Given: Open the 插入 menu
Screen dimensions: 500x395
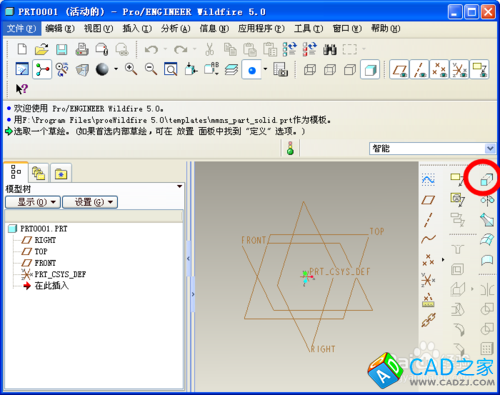Looking at the screenshot, I should (137, 29).
